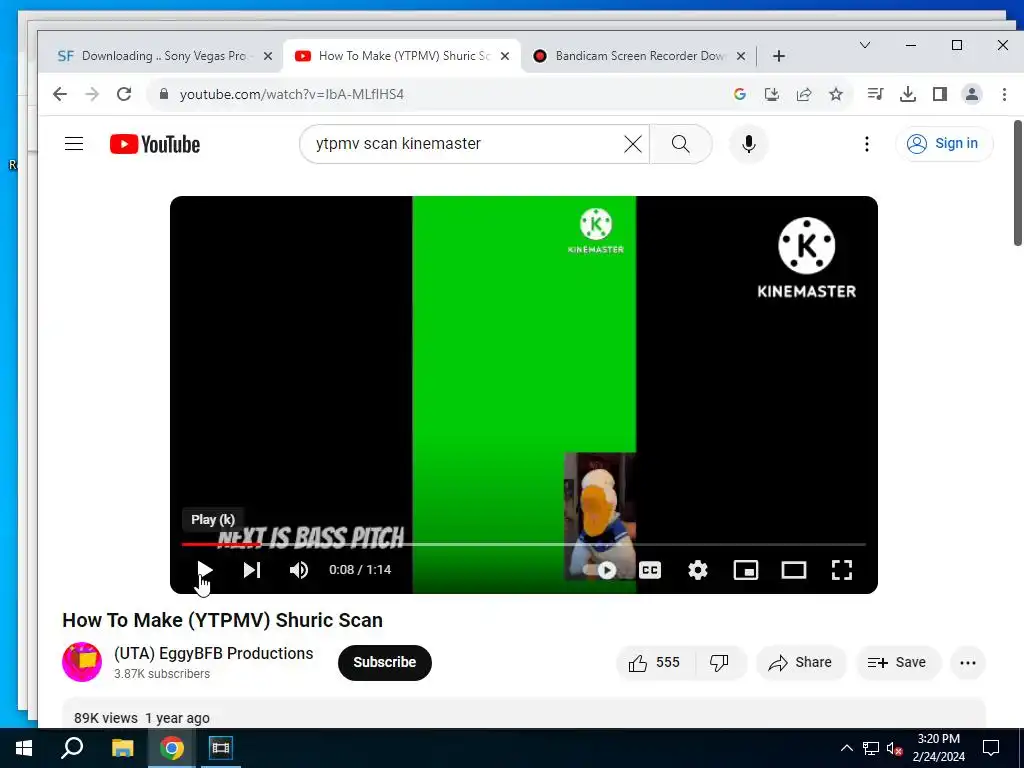This screenshot has height=768, width=1024.
Task: Toggle Chrome side panel
Action: pos(940,94)
